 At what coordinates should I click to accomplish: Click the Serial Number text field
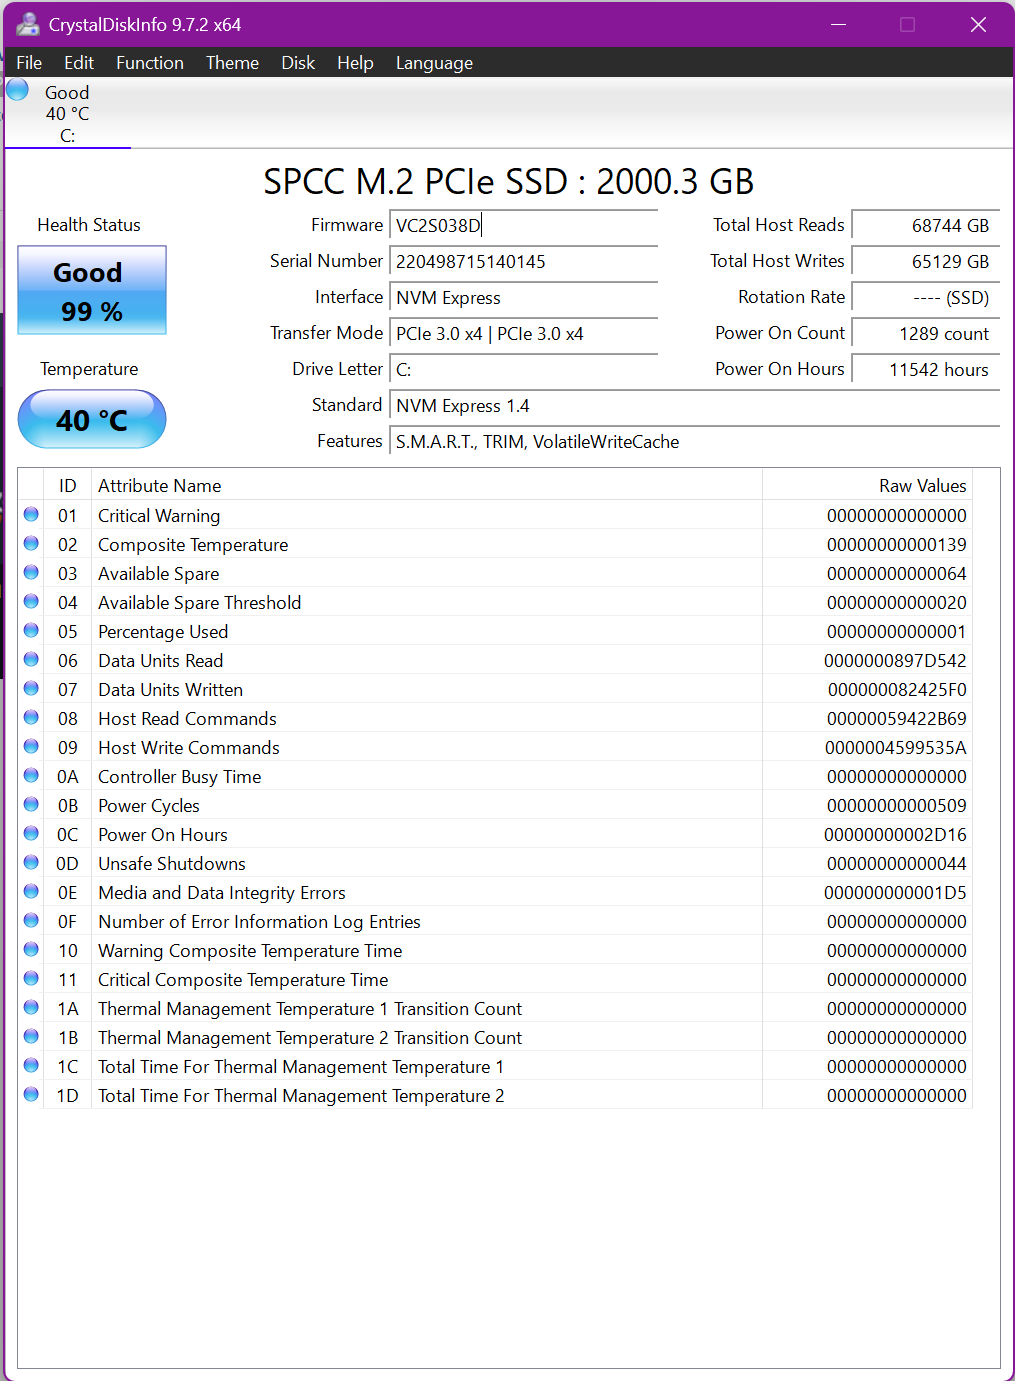pyautogui.click(x=523, y=262)
